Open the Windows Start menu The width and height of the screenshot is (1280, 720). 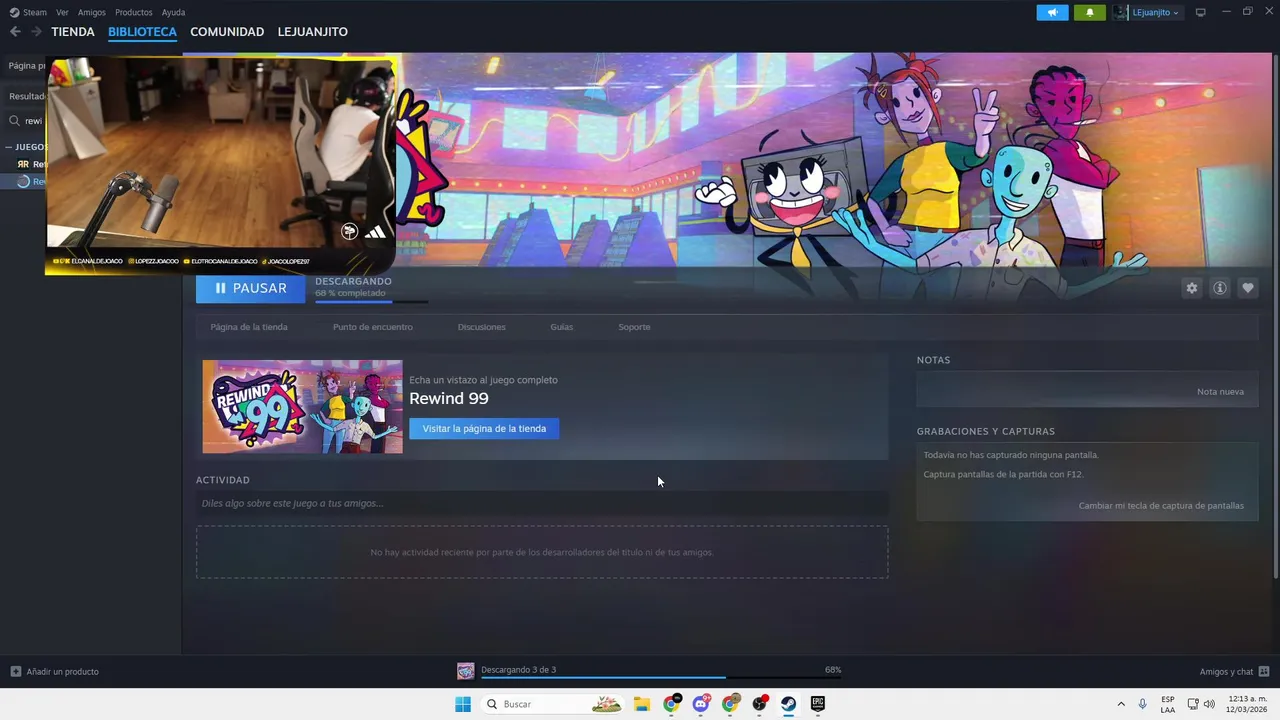tap(463, 704)
